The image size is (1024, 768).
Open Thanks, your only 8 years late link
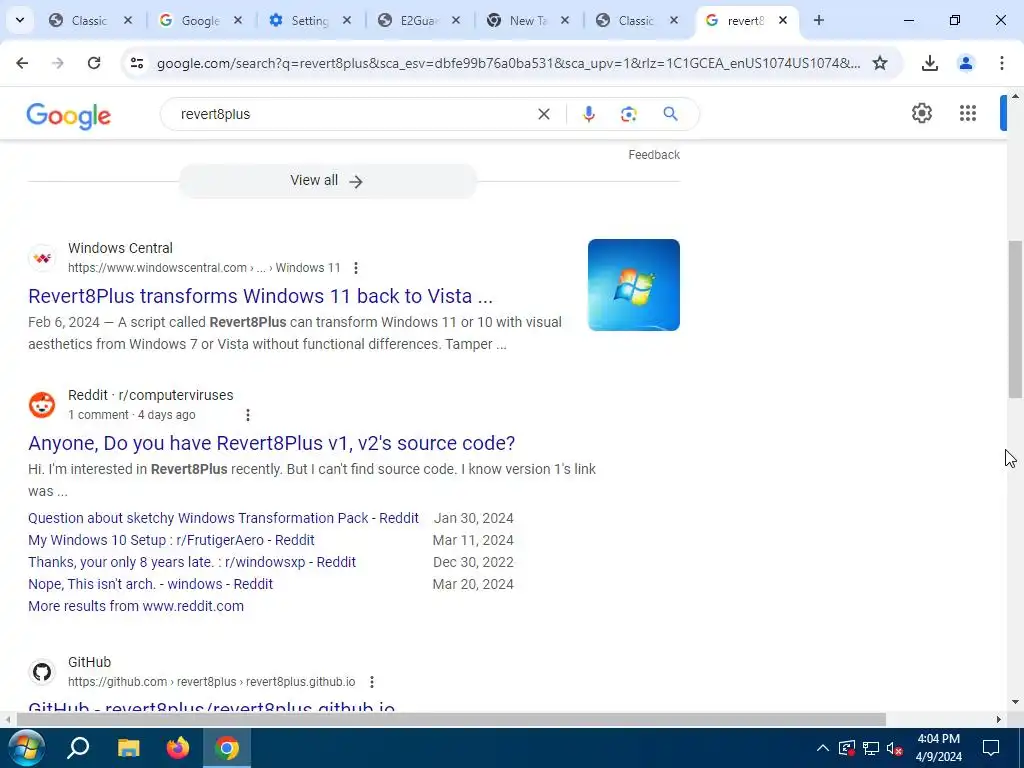[x=191, y=562]
